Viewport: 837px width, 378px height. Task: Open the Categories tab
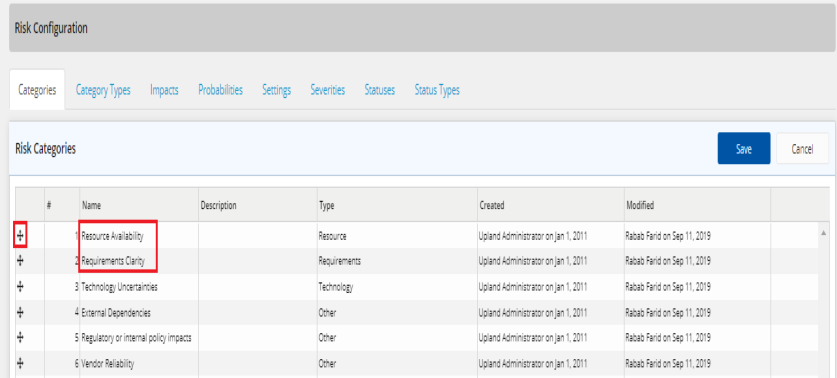37,90
